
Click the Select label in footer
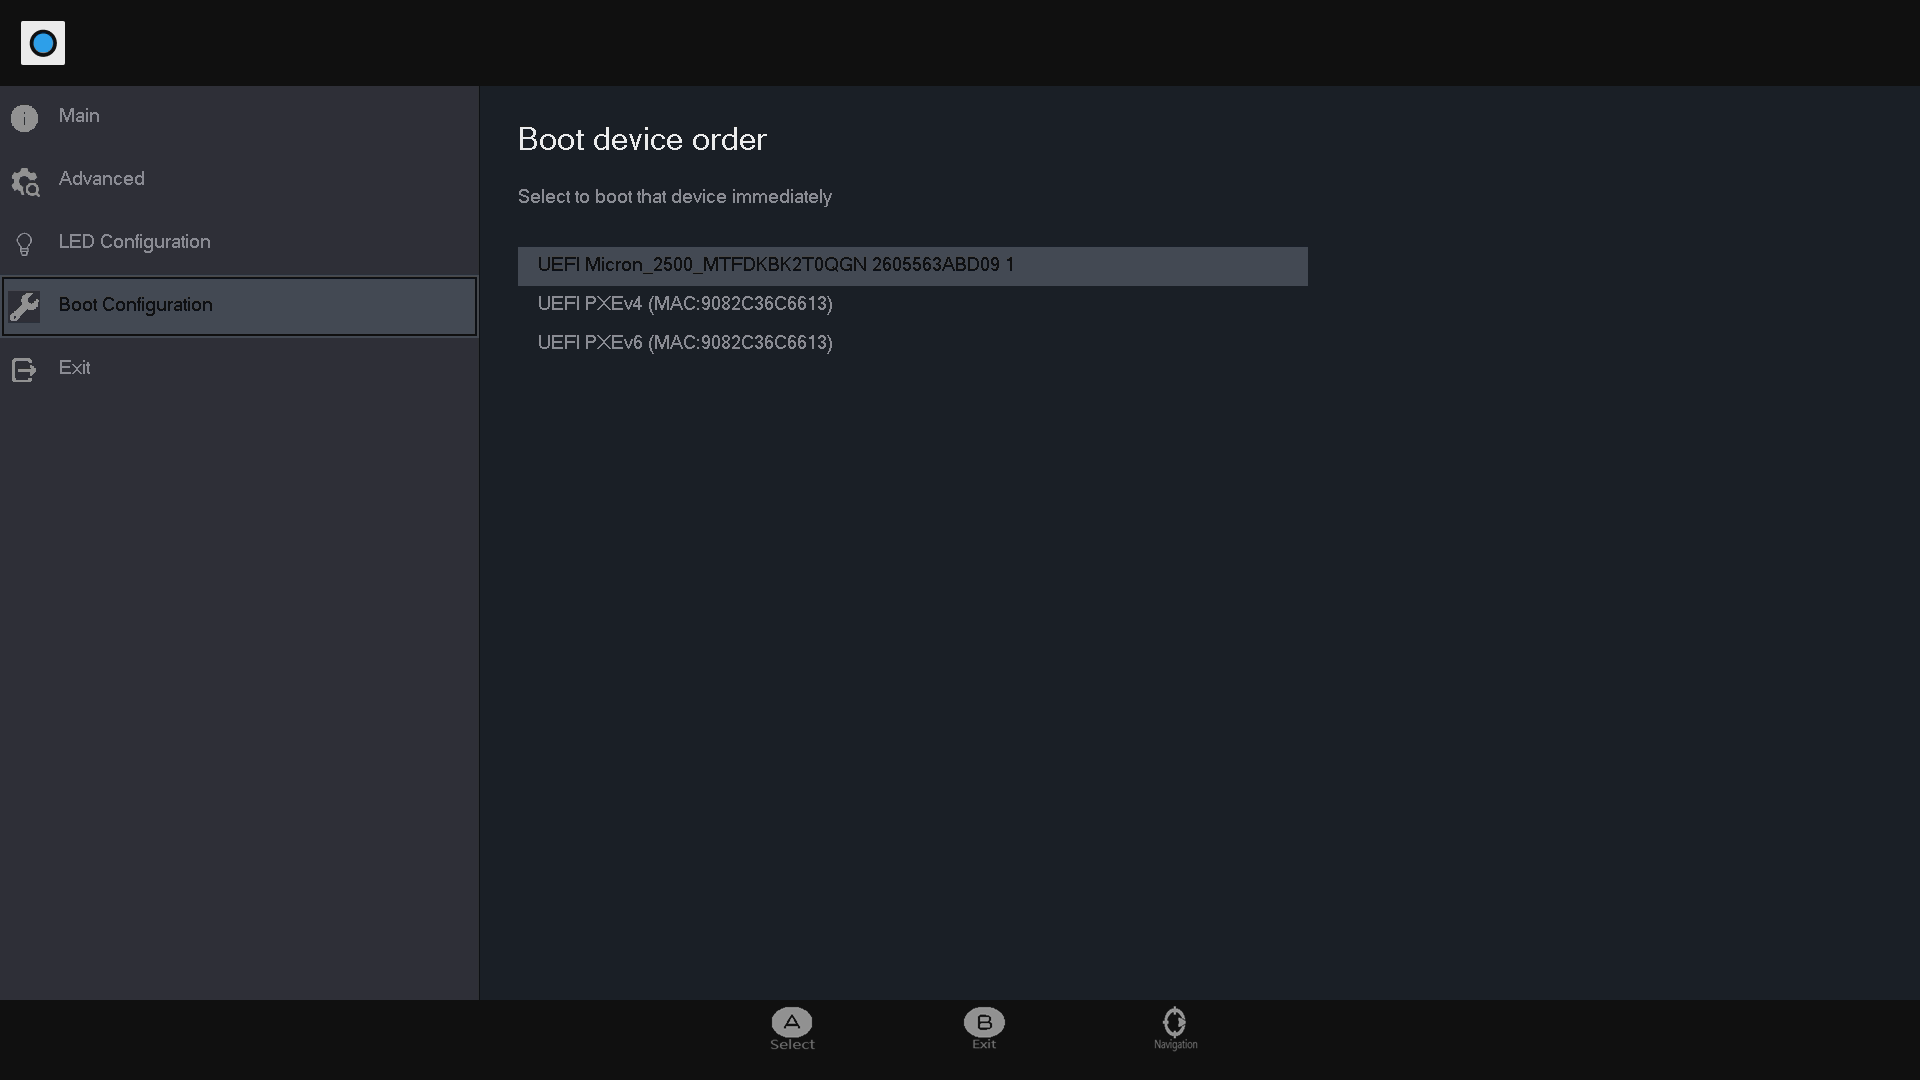792,1044
